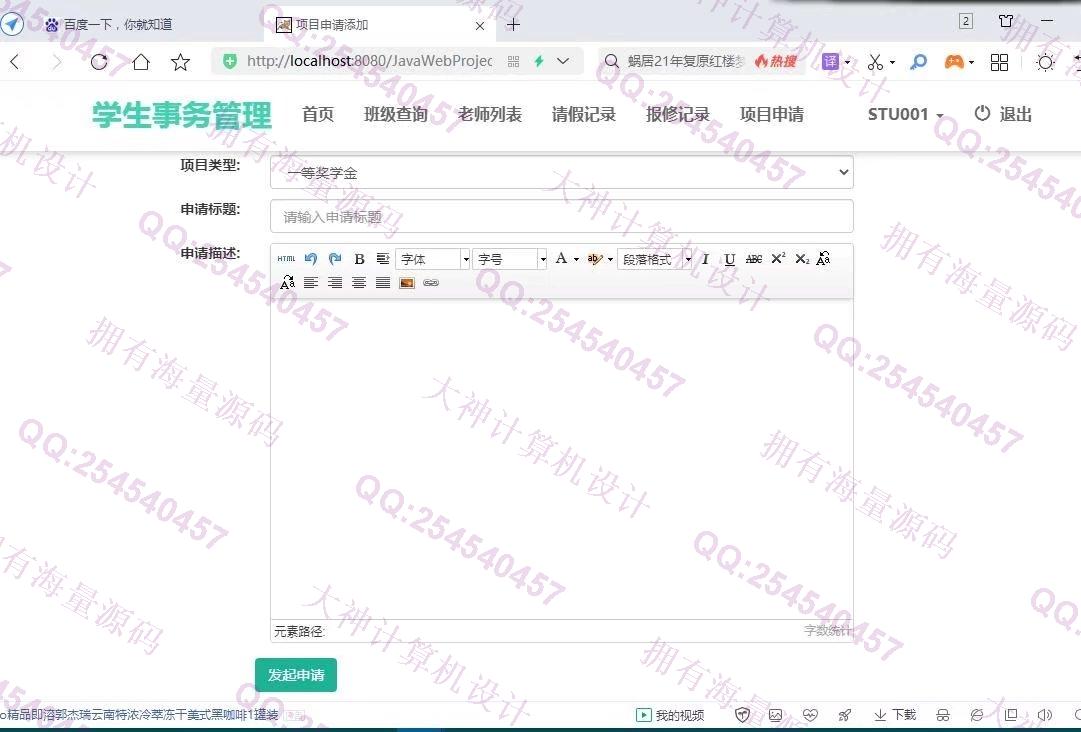This screenshot has width=1081, height=732.
Task: Close the 项目申请添加 tab
Action: (x=481, y=26)
